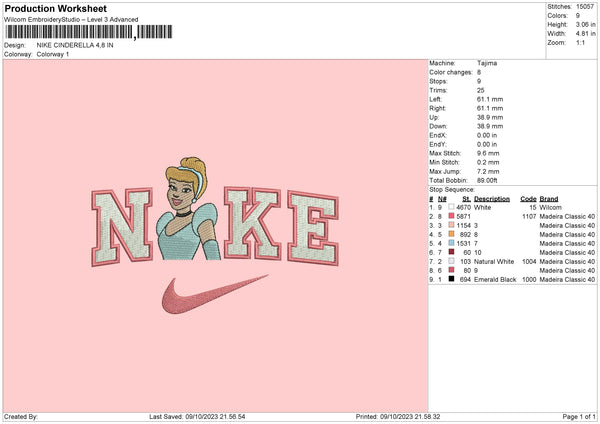600x424 pixels.
Task: Click the Production Worksheet title
Action: tap(56, 8)
